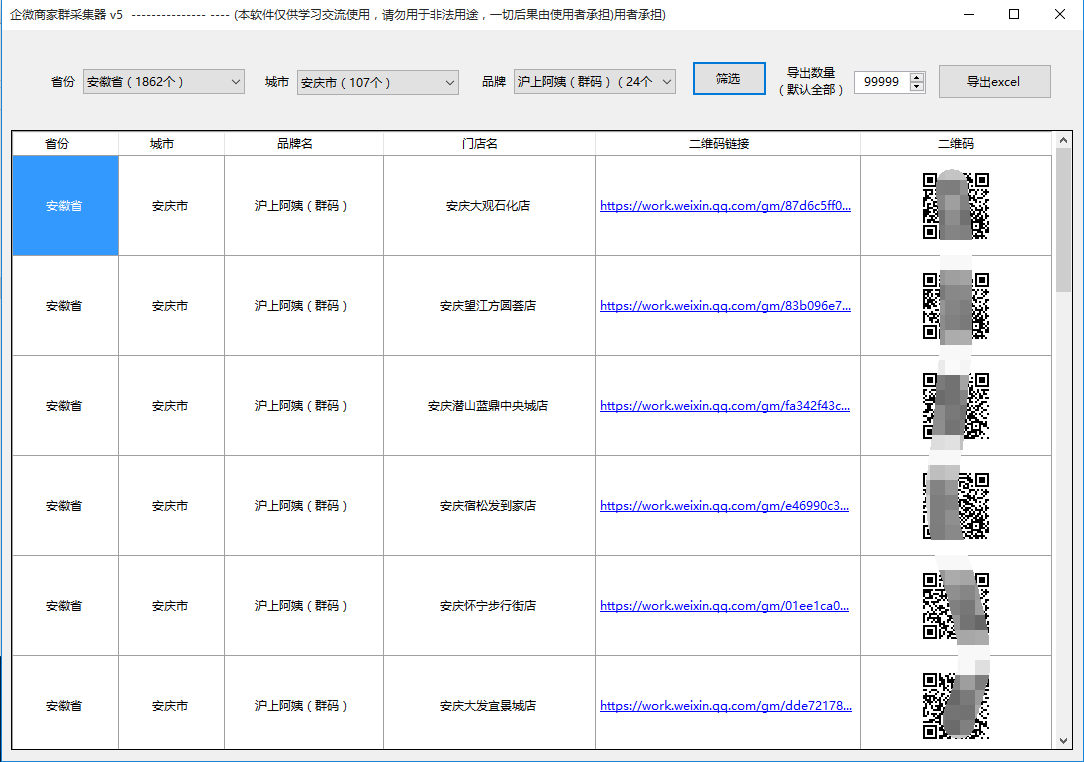This screenshot has width=1084, height=762.
Task: Open the QR link for 安庆大观石化店
Action: coord(727,206)
